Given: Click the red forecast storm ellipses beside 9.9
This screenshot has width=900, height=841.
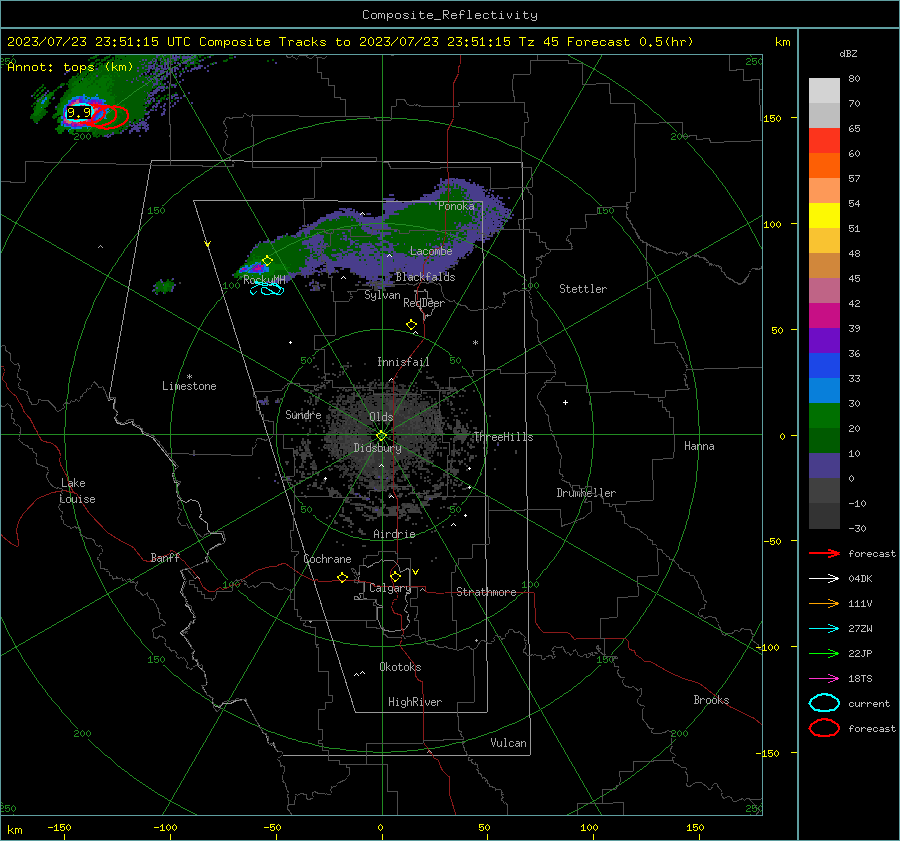Looking at the screenshot, I should (x=109, y=117).
